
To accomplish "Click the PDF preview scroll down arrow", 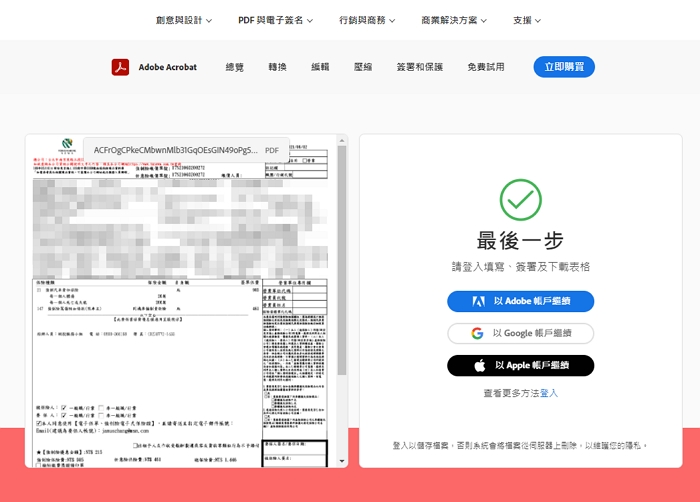I will tap(342, 461).
